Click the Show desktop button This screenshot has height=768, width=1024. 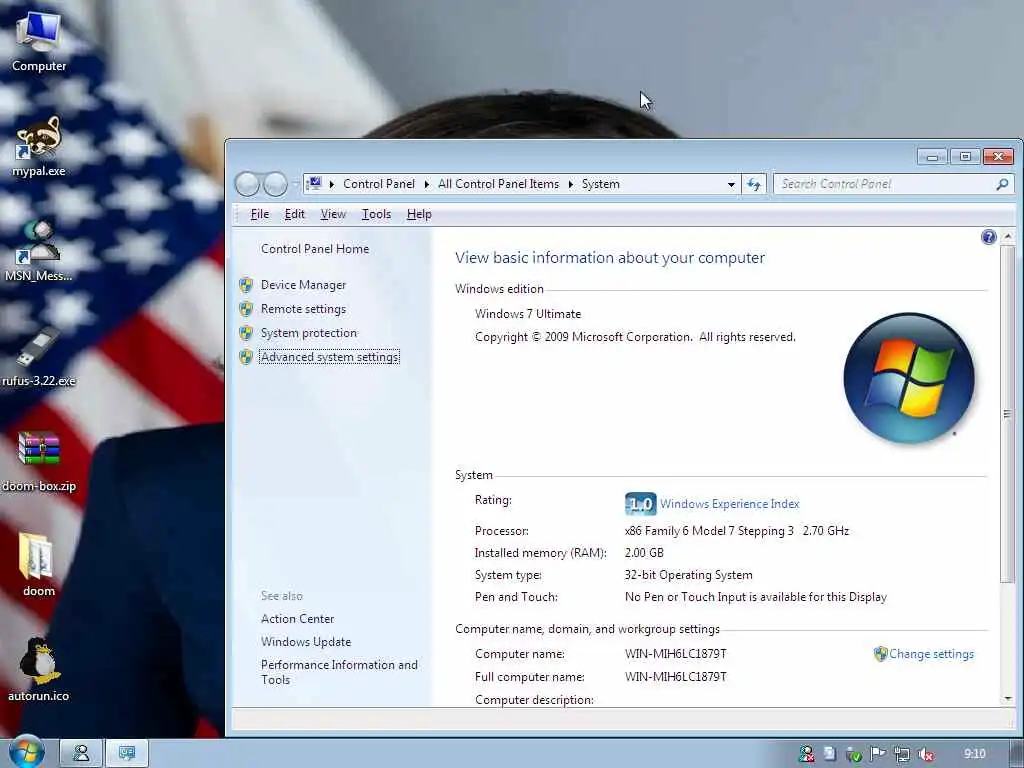point(1017,754)
